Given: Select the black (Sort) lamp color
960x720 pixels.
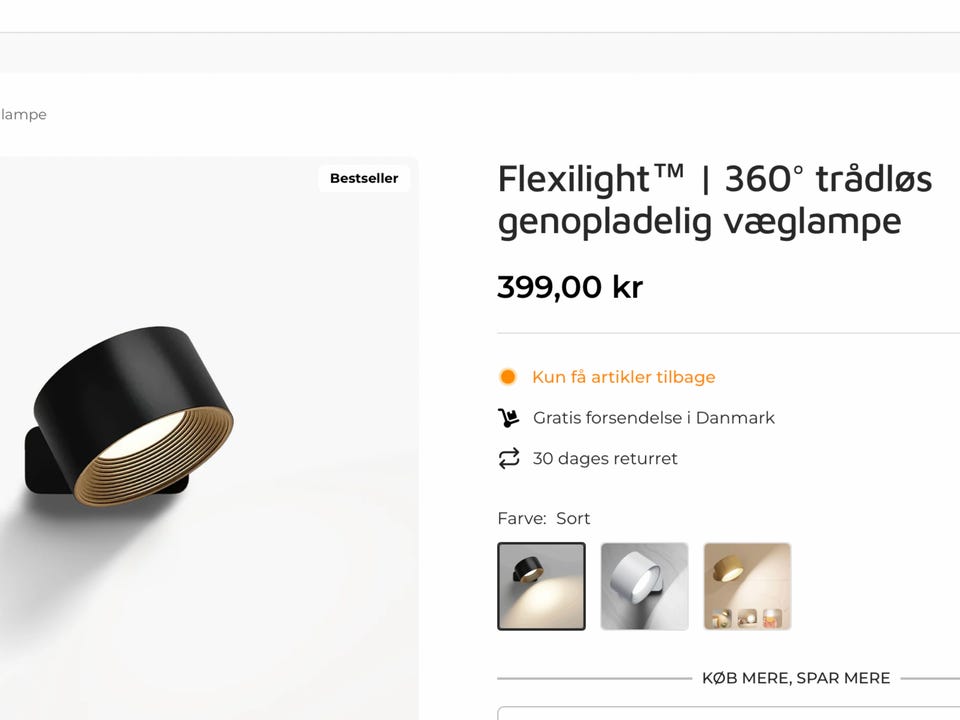Looking at the screenshot, I should click(x=541, y=586).
